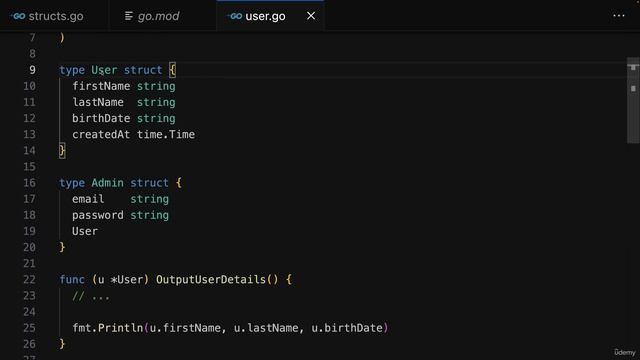Click the Go file icon on user.go
Image resolution: width=640 pixels, height=360 pixels.
(235, 16)
